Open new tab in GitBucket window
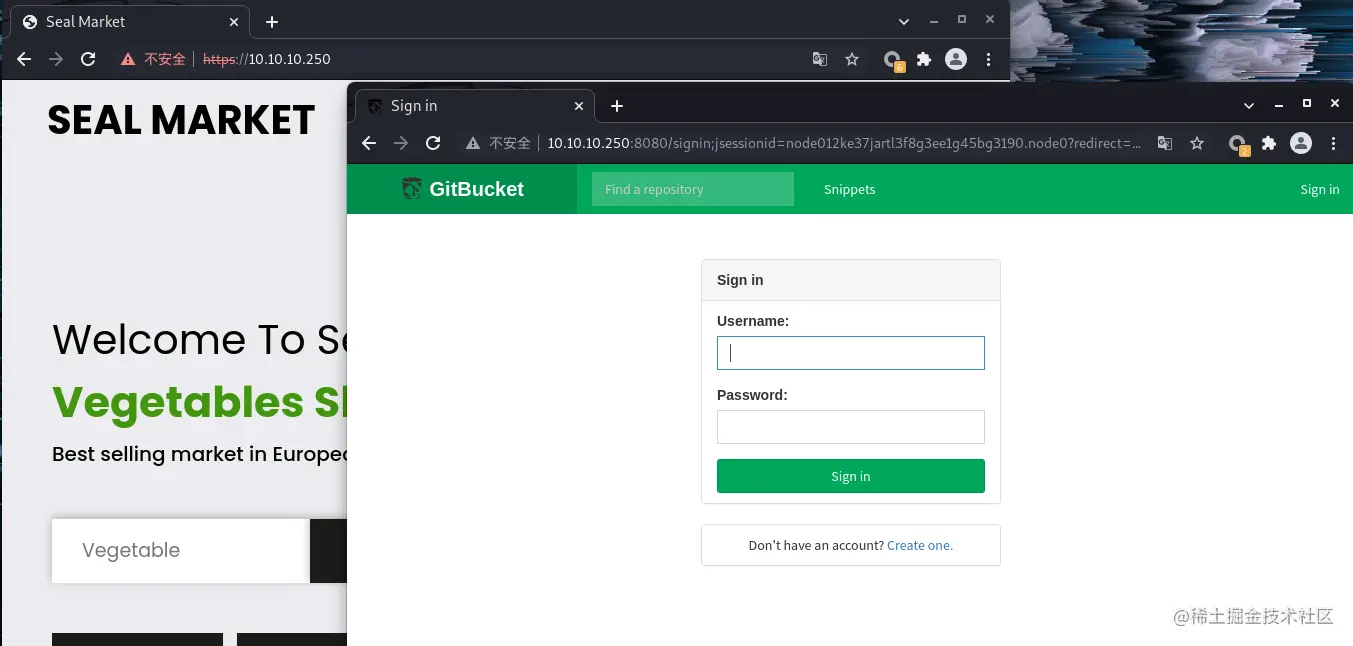1353x646 pixels. pos(617,106)
